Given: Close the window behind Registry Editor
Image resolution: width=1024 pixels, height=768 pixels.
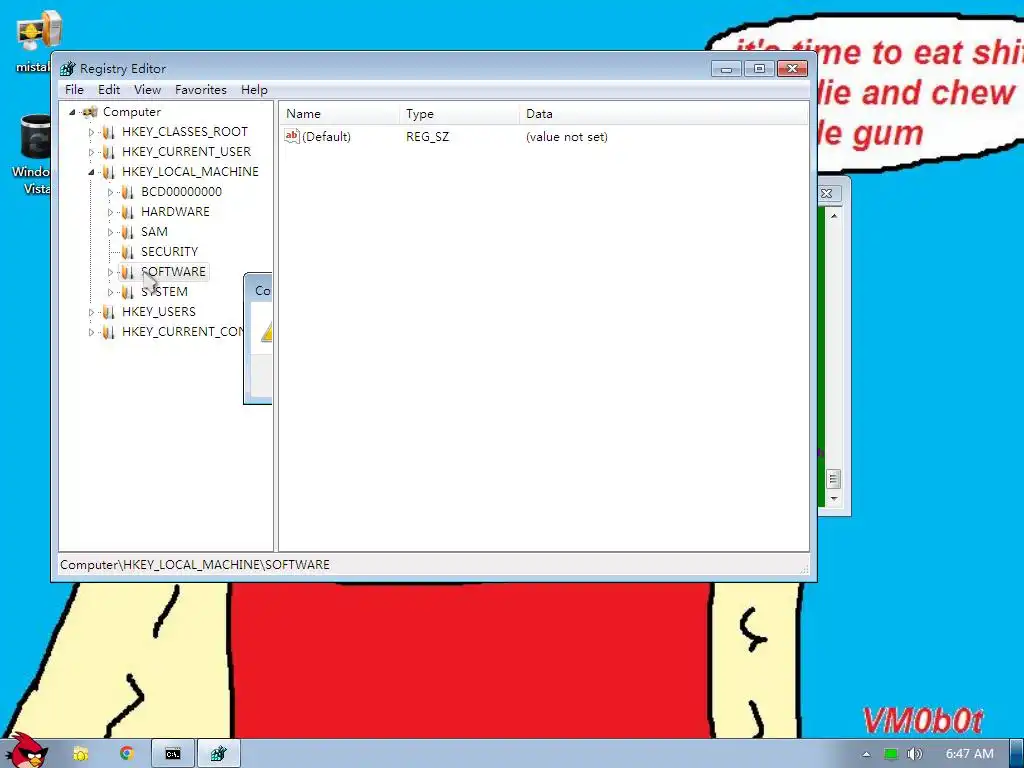Looking at the screenshot, I should click(827, 193).
